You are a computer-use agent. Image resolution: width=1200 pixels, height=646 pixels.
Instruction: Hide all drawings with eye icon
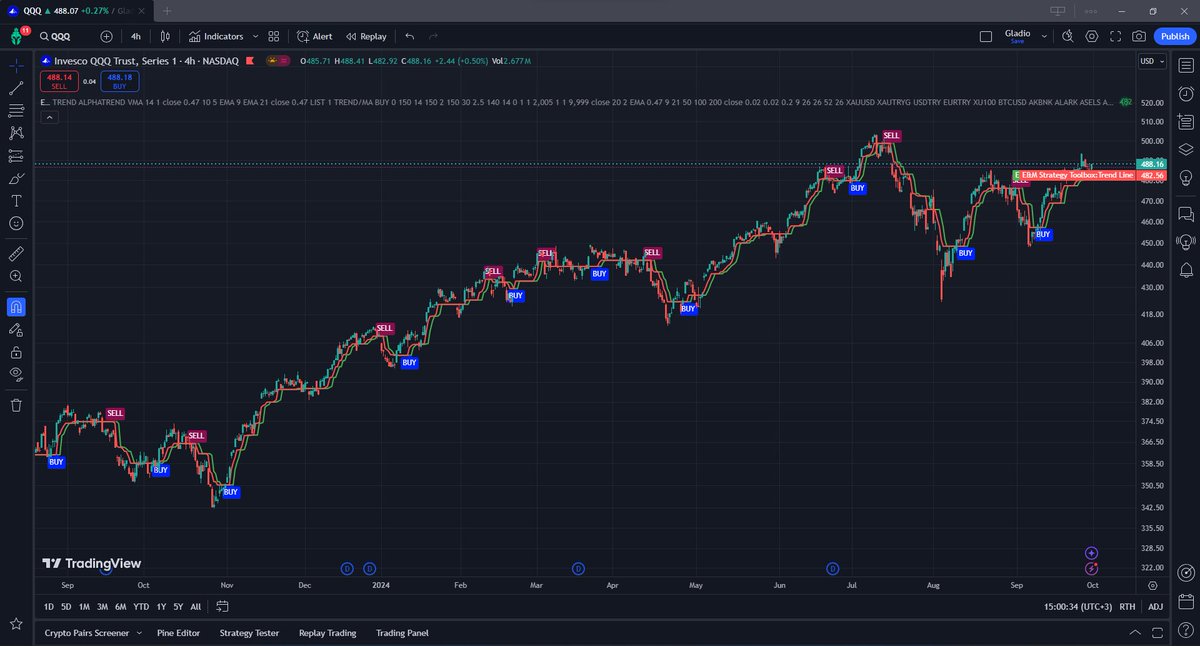(16, 374)
